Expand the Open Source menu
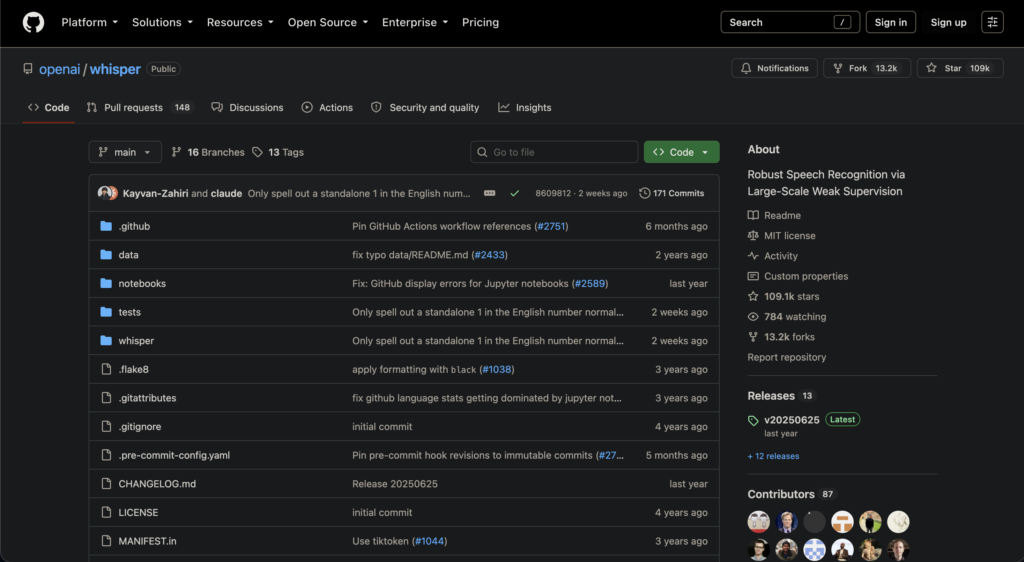The width and height of the screenshot is (1024, 562). click(x=328, y=22)
